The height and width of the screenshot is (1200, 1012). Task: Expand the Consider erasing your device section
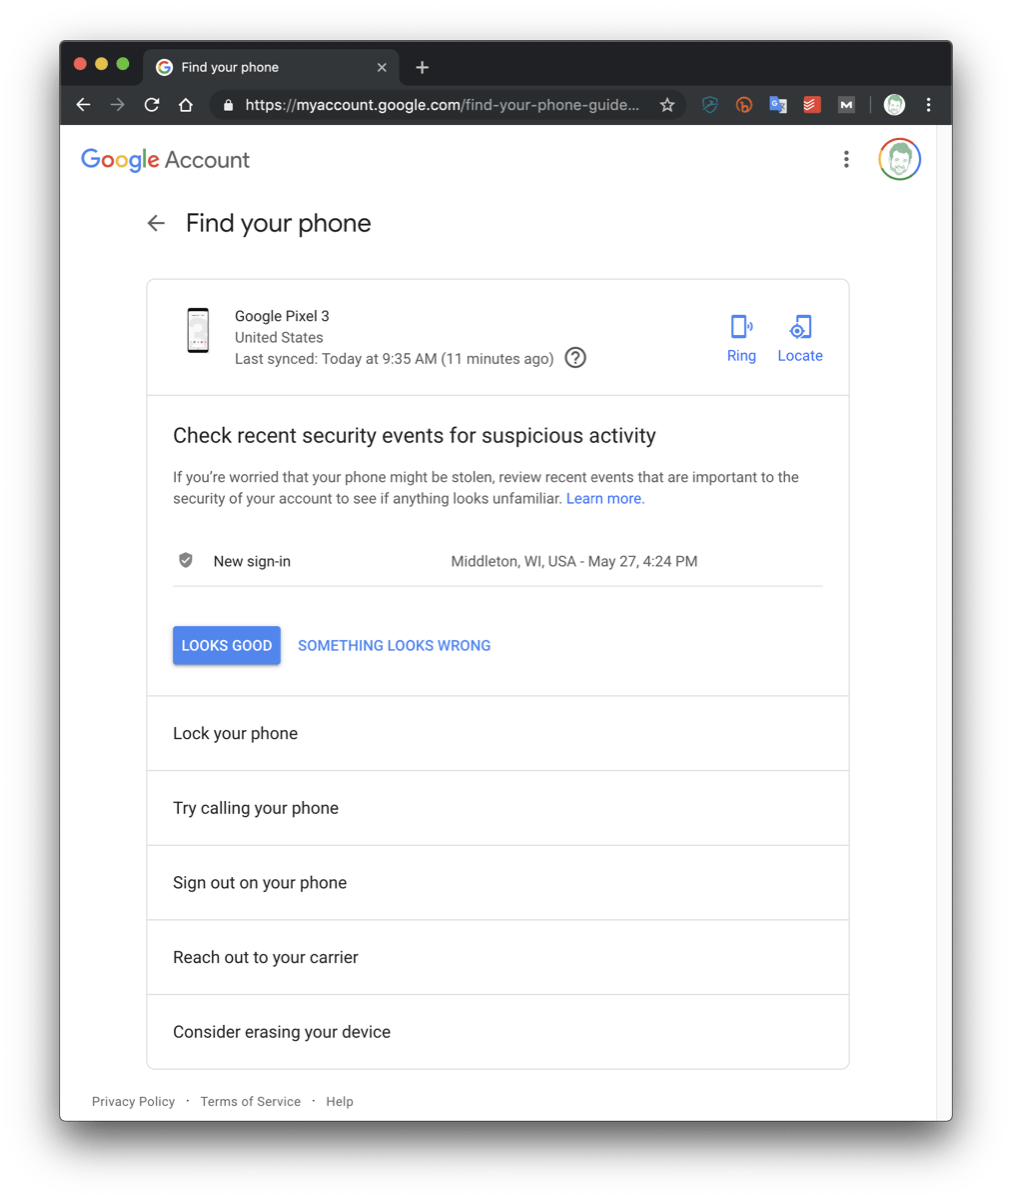point(281,1031)
